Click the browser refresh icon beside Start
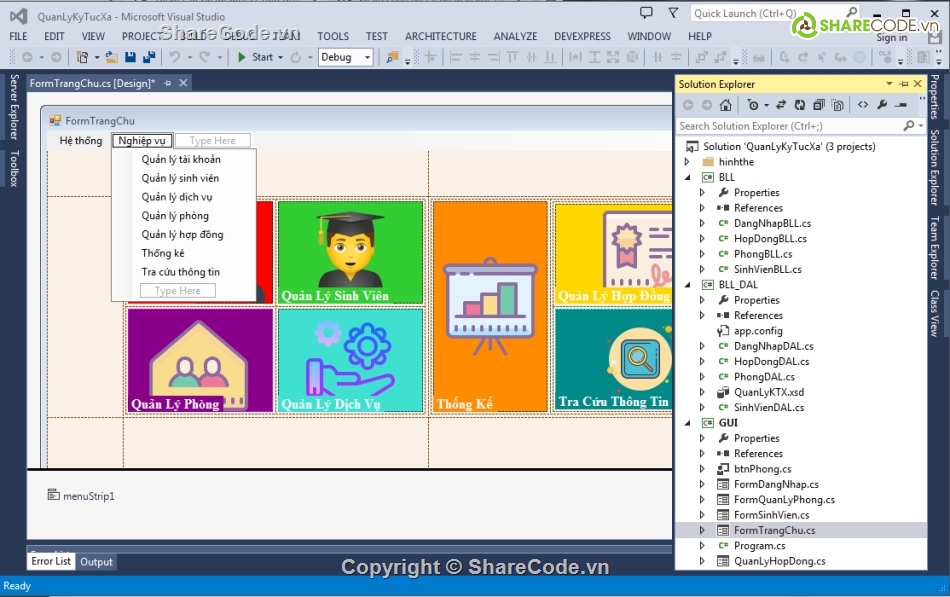 pyautogui.click(x=296, y=57)
